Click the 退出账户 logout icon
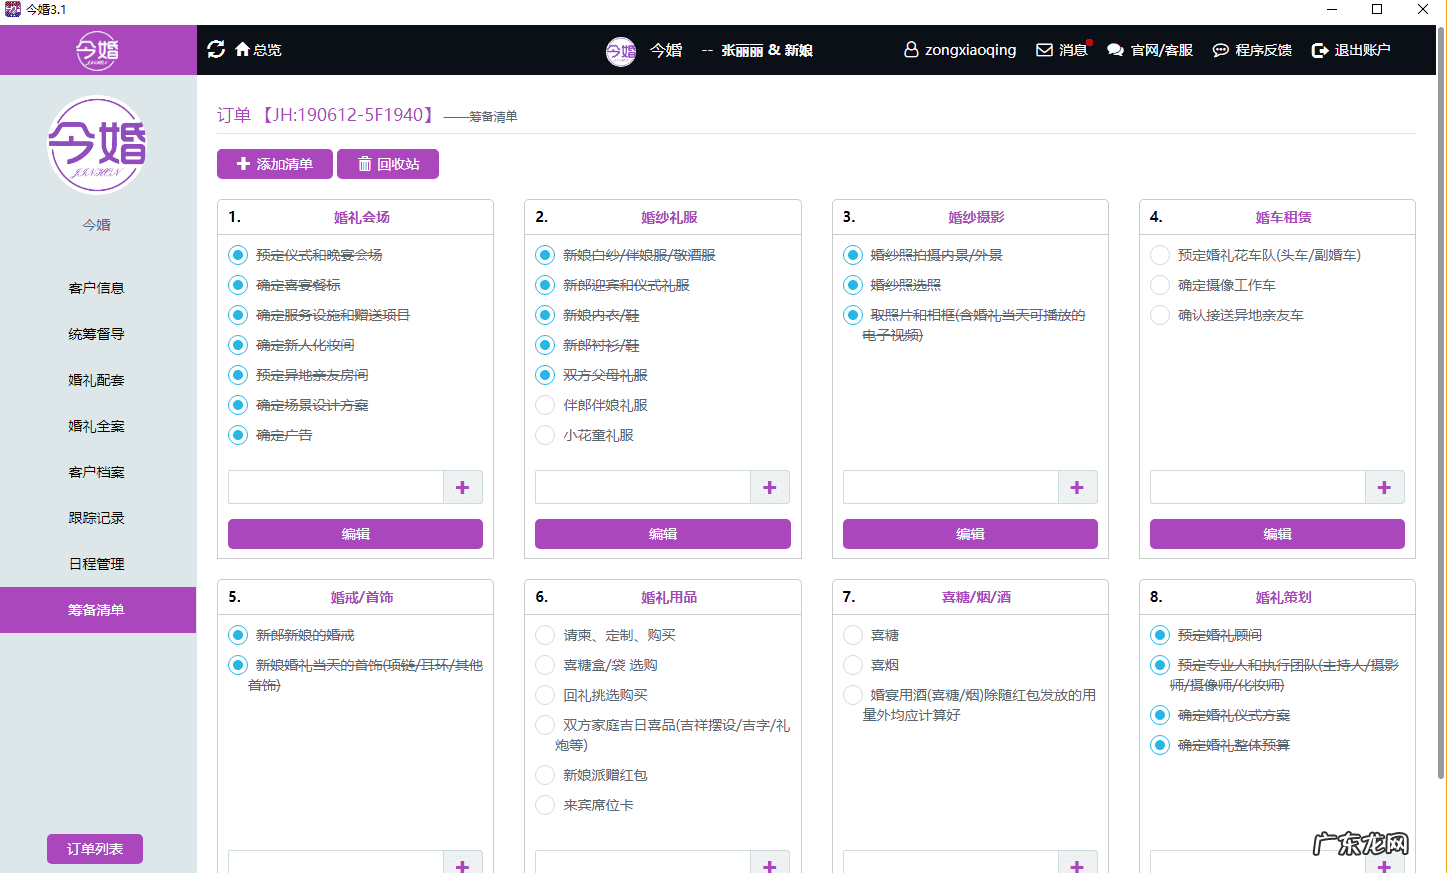 point(1318,49)
